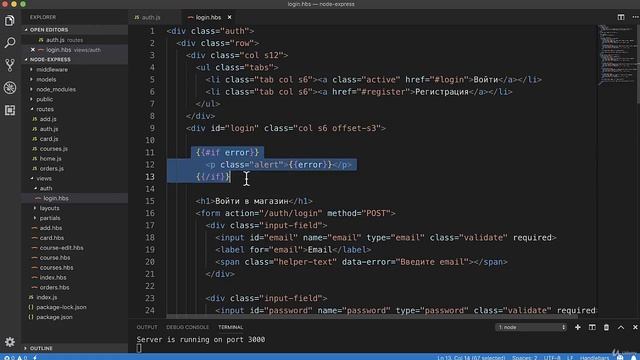
Task: Split the terminal panel
Action: point(592,327)
